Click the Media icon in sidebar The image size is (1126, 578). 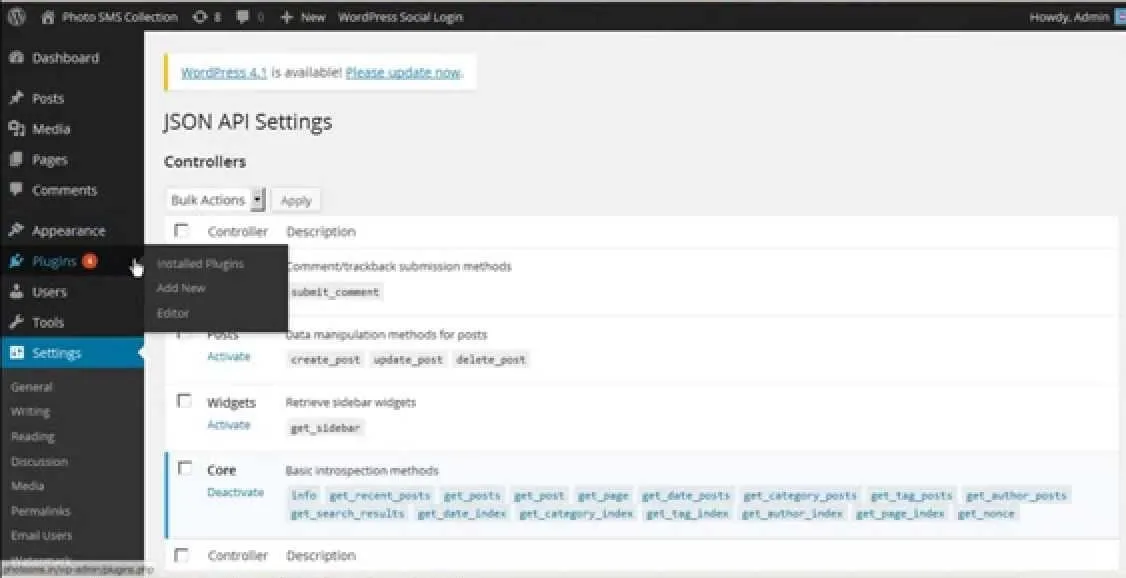click(17, 129)
